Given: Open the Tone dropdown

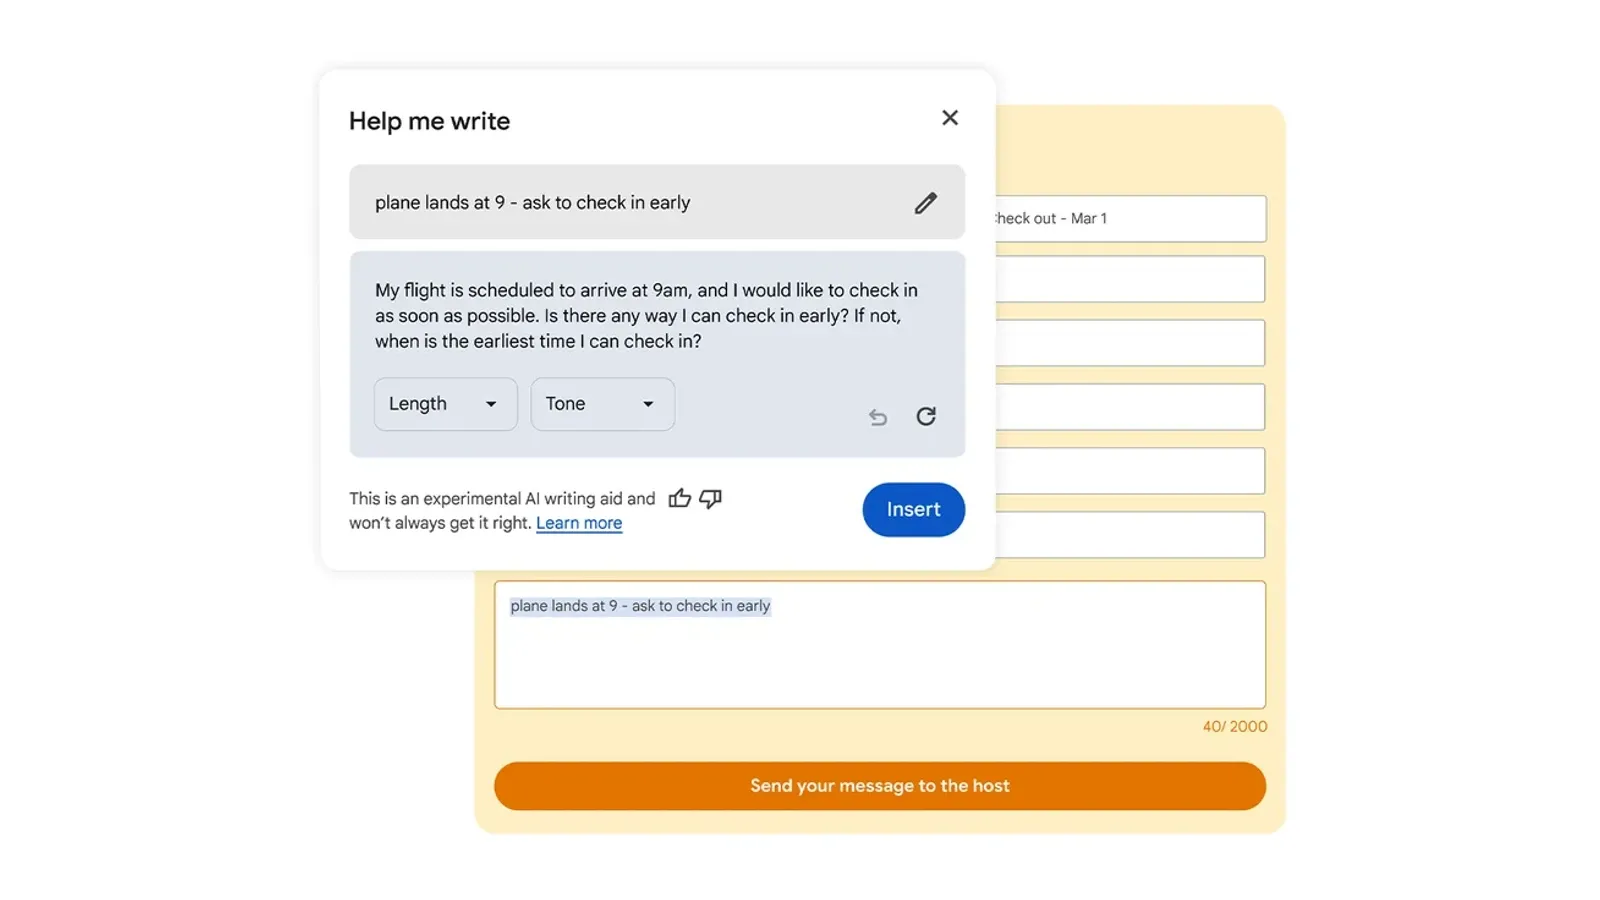Looking at the screenshot, I should pos(603,404).
